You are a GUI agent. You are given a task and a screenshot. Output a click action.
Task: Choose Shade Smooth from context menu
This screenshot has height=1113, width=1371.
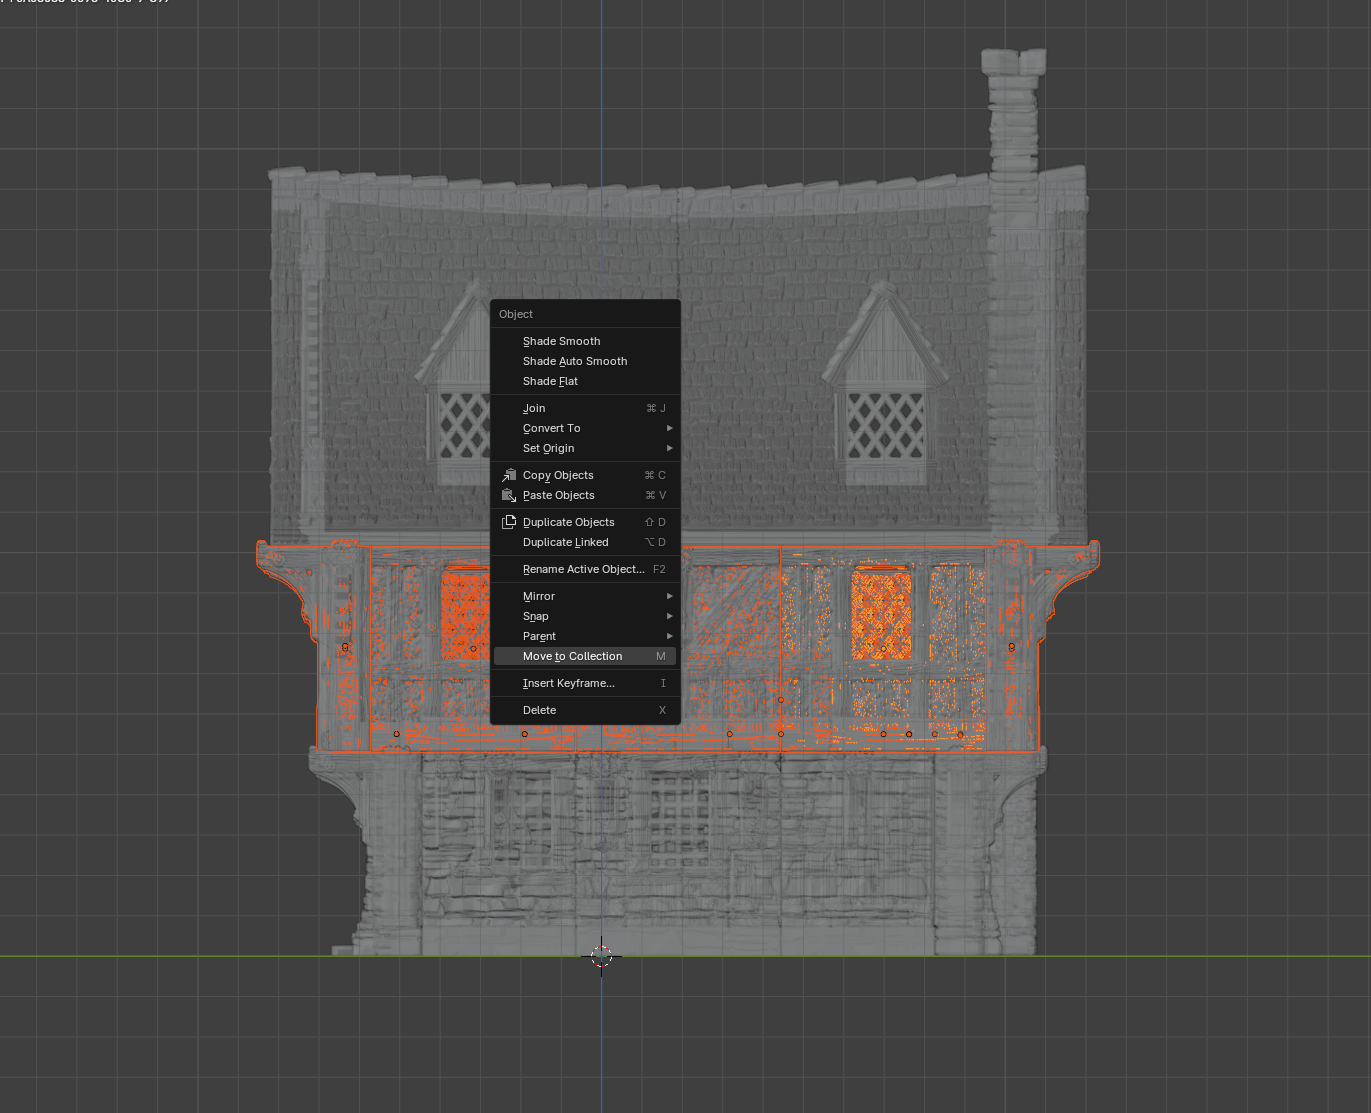click(x=561, y=341)
